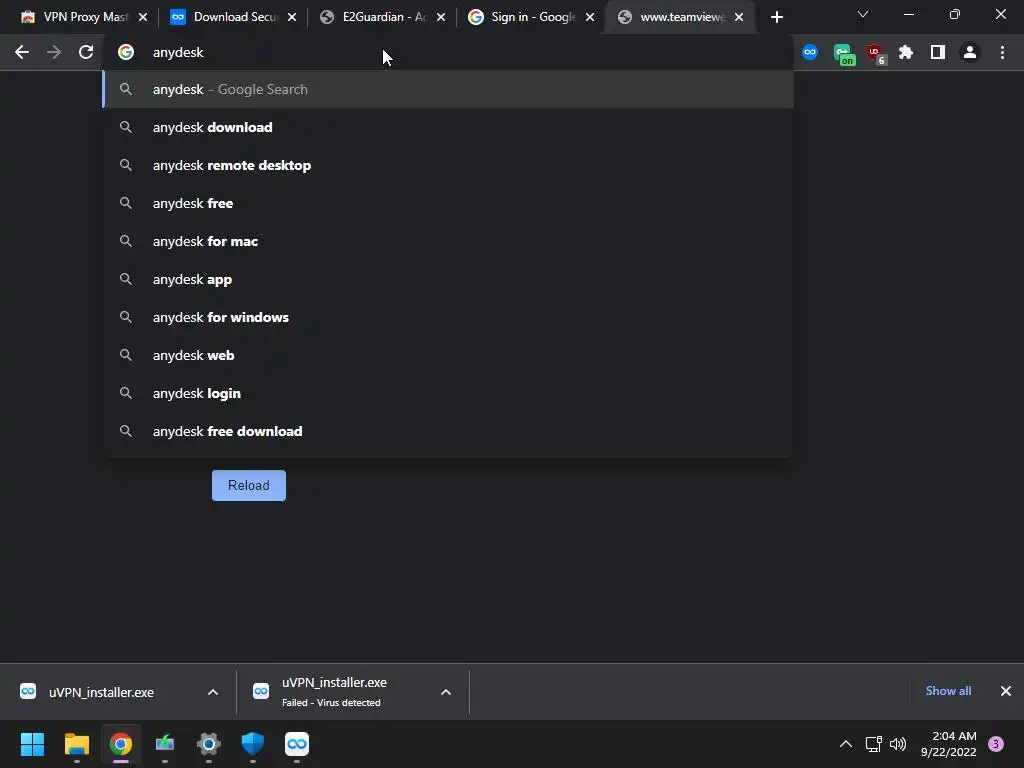Switch to Sign in - Google tab
Screen dimensions: 1024x768
(531, 17)
